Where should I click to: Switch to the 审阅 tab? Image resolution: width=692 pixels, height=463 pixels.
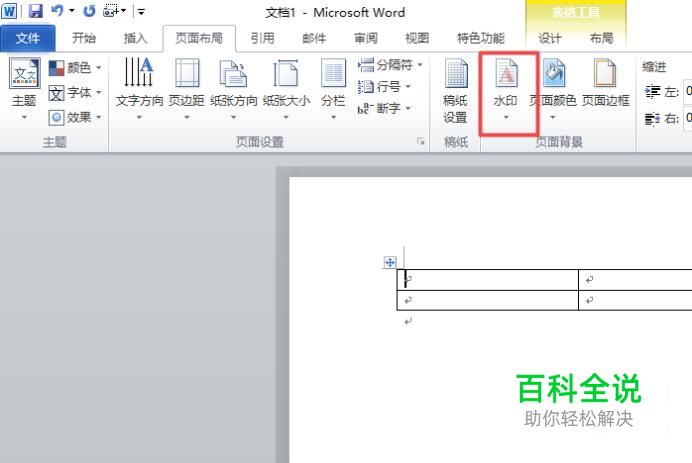coord(366,38)
